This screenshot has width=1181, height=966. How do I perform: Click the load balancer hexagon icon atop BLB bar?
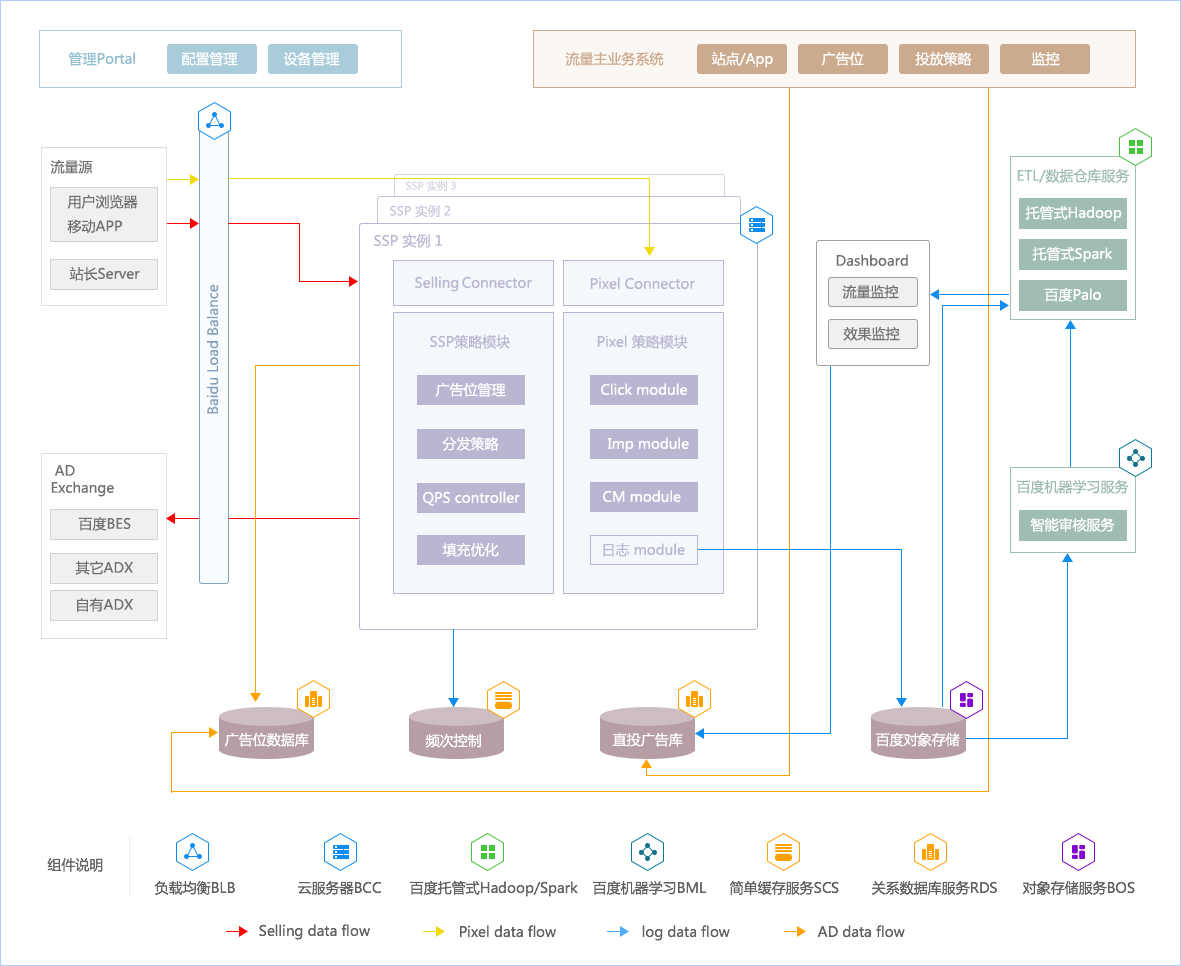pyautogui.click(x=215, y=121)
